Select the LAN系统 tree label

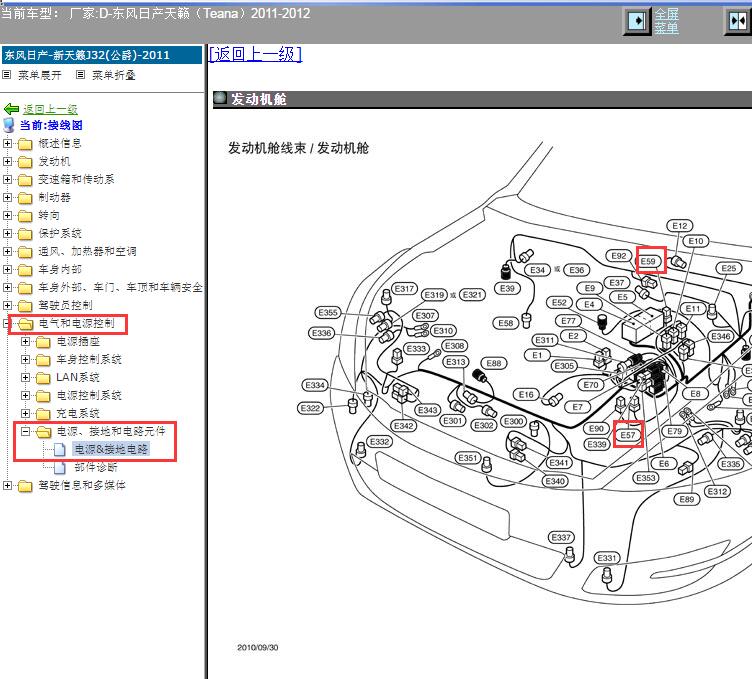pos(78,377)
